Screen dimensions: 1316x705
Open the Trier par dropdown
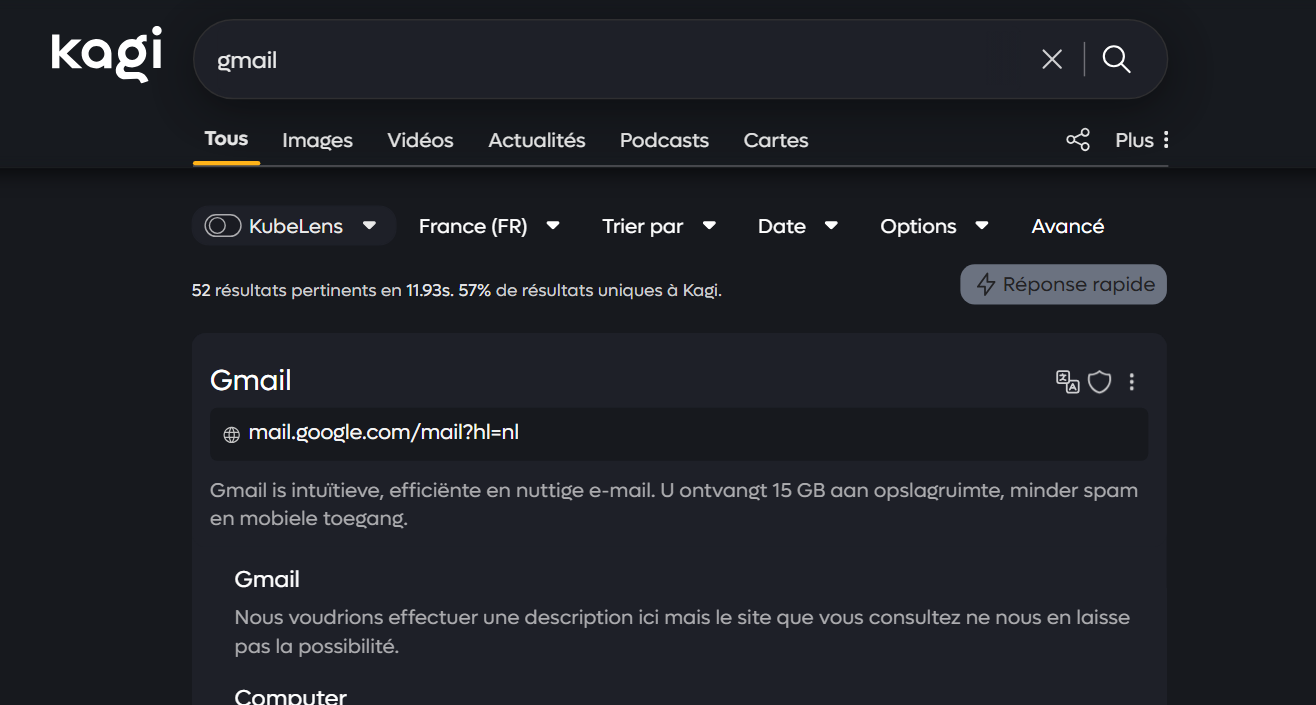click(x=658, y=226)
